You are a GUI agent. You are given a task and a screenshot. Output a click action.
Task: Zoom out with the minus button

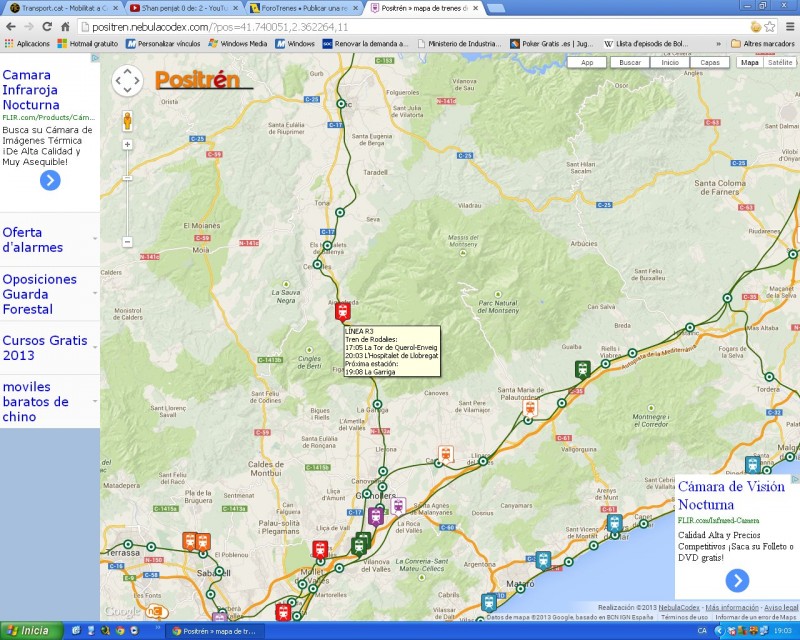(128, 242)
